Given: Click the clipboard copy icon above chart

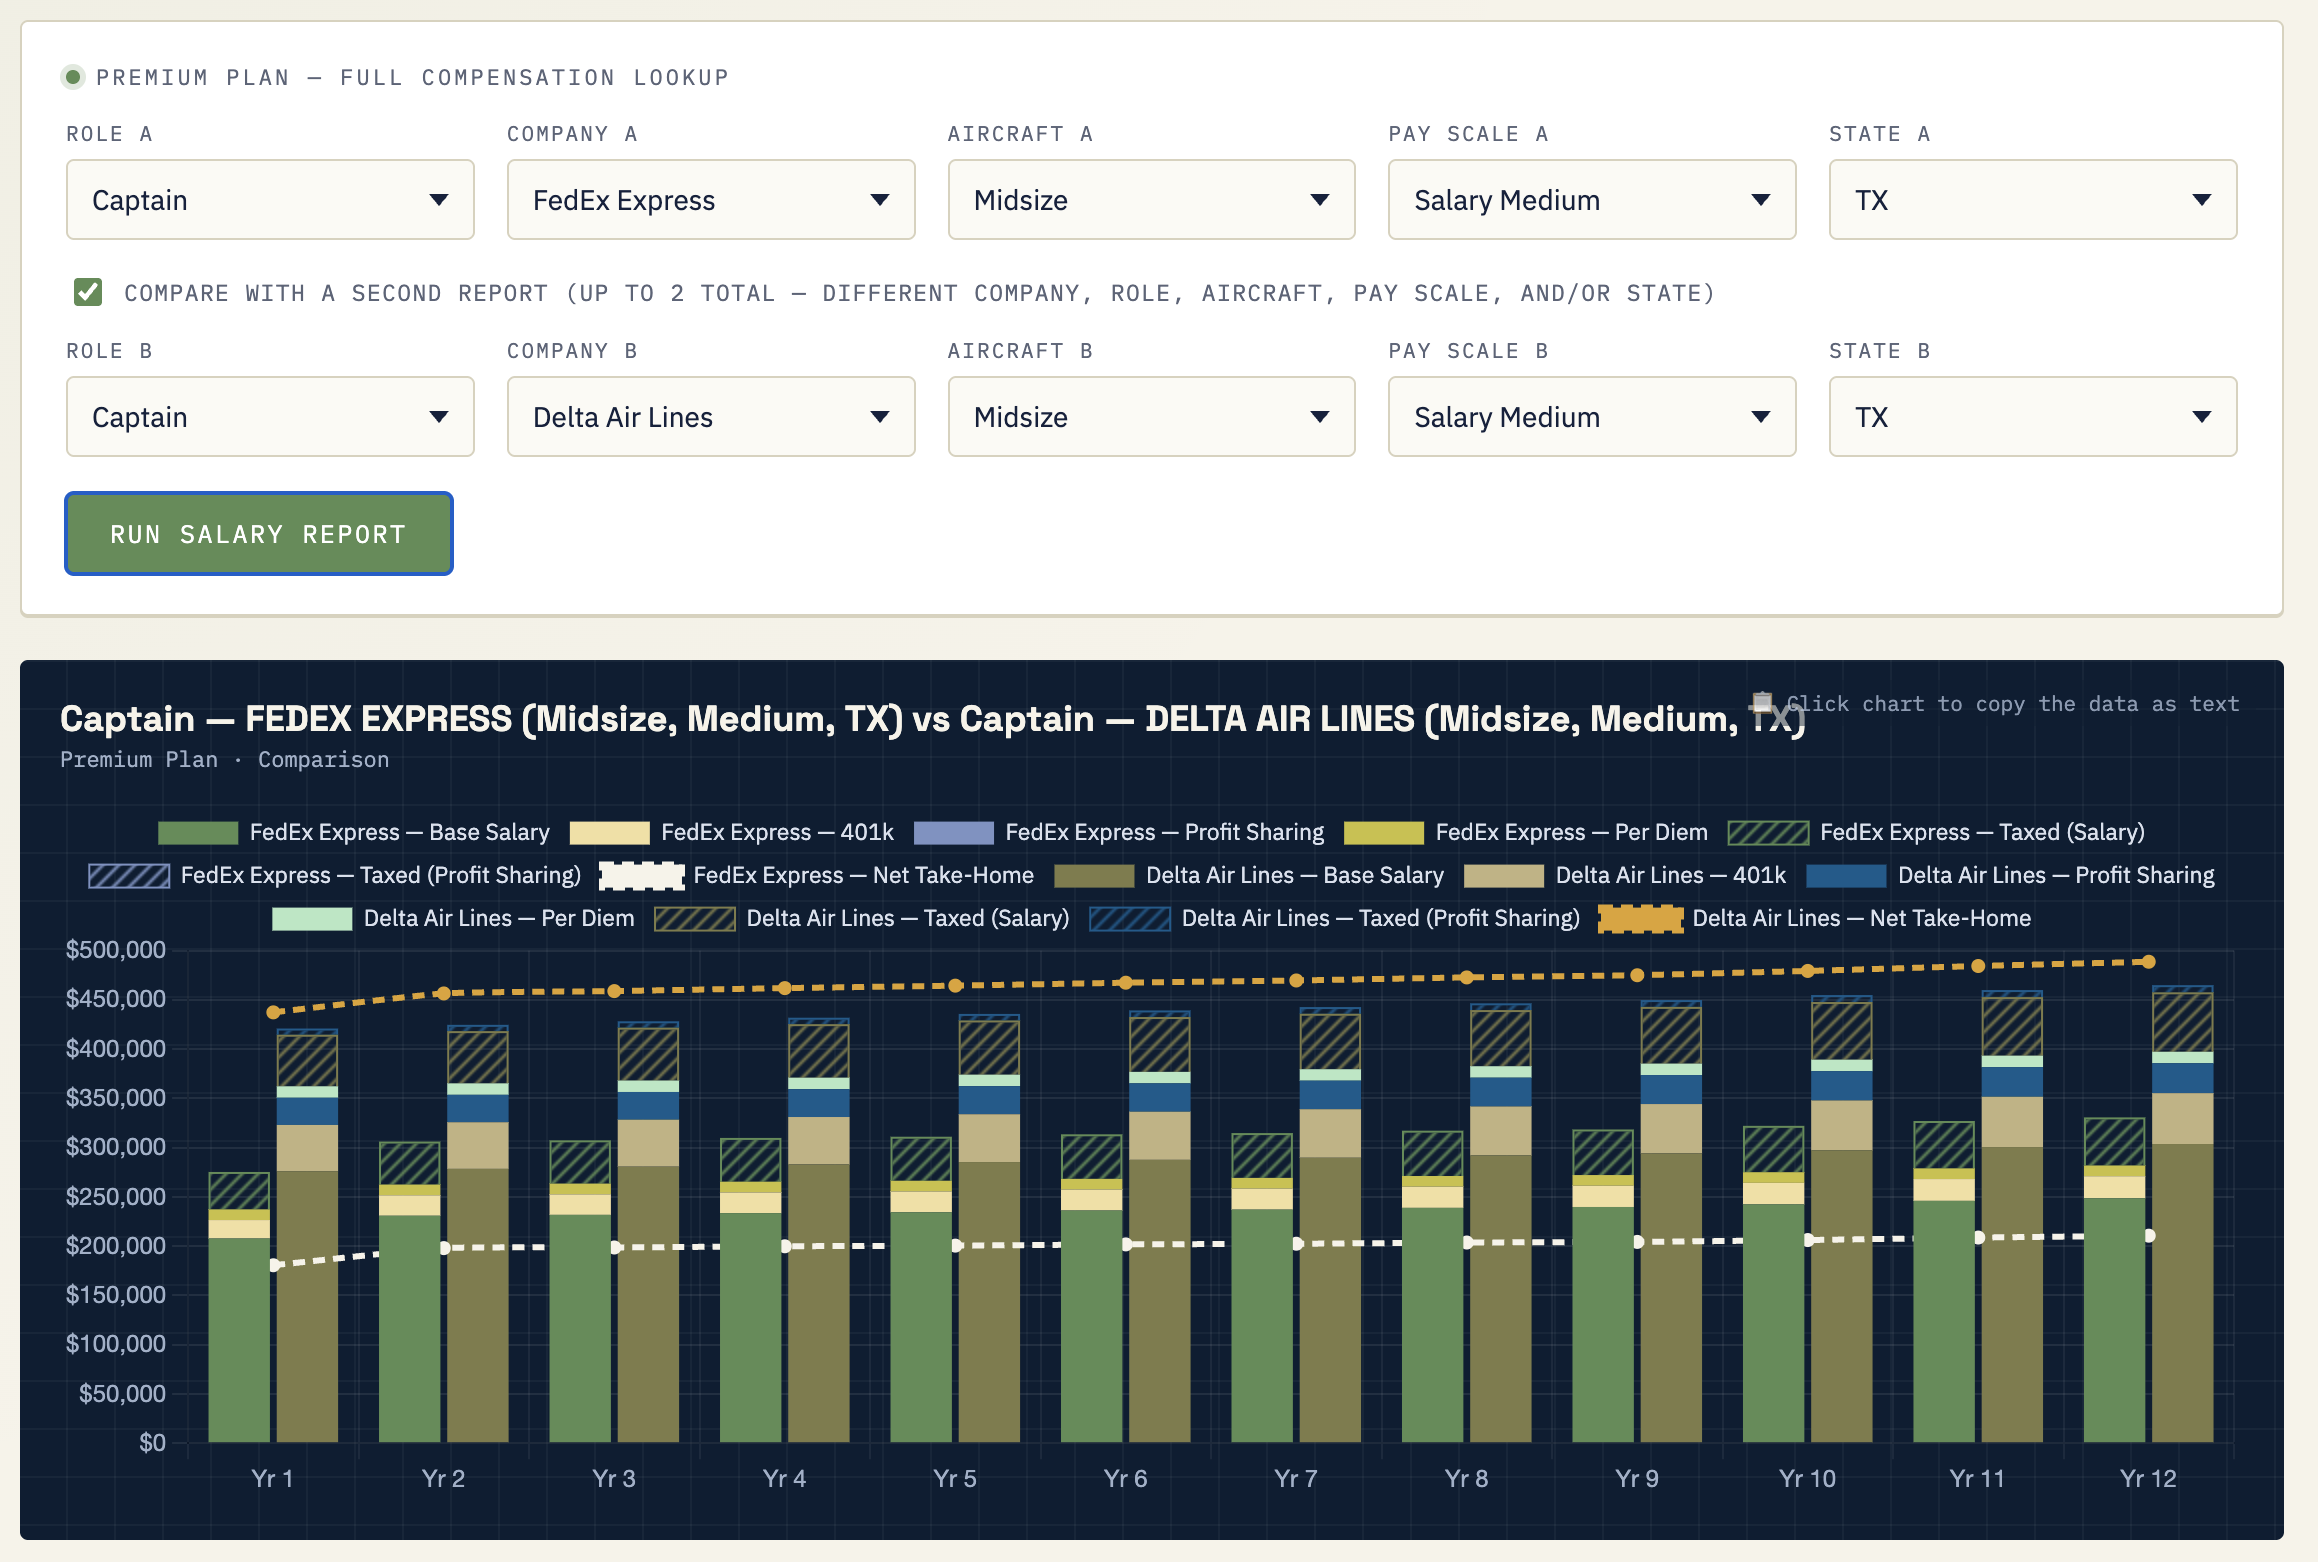Looking at the screenshot, I should coord(1762,702).
